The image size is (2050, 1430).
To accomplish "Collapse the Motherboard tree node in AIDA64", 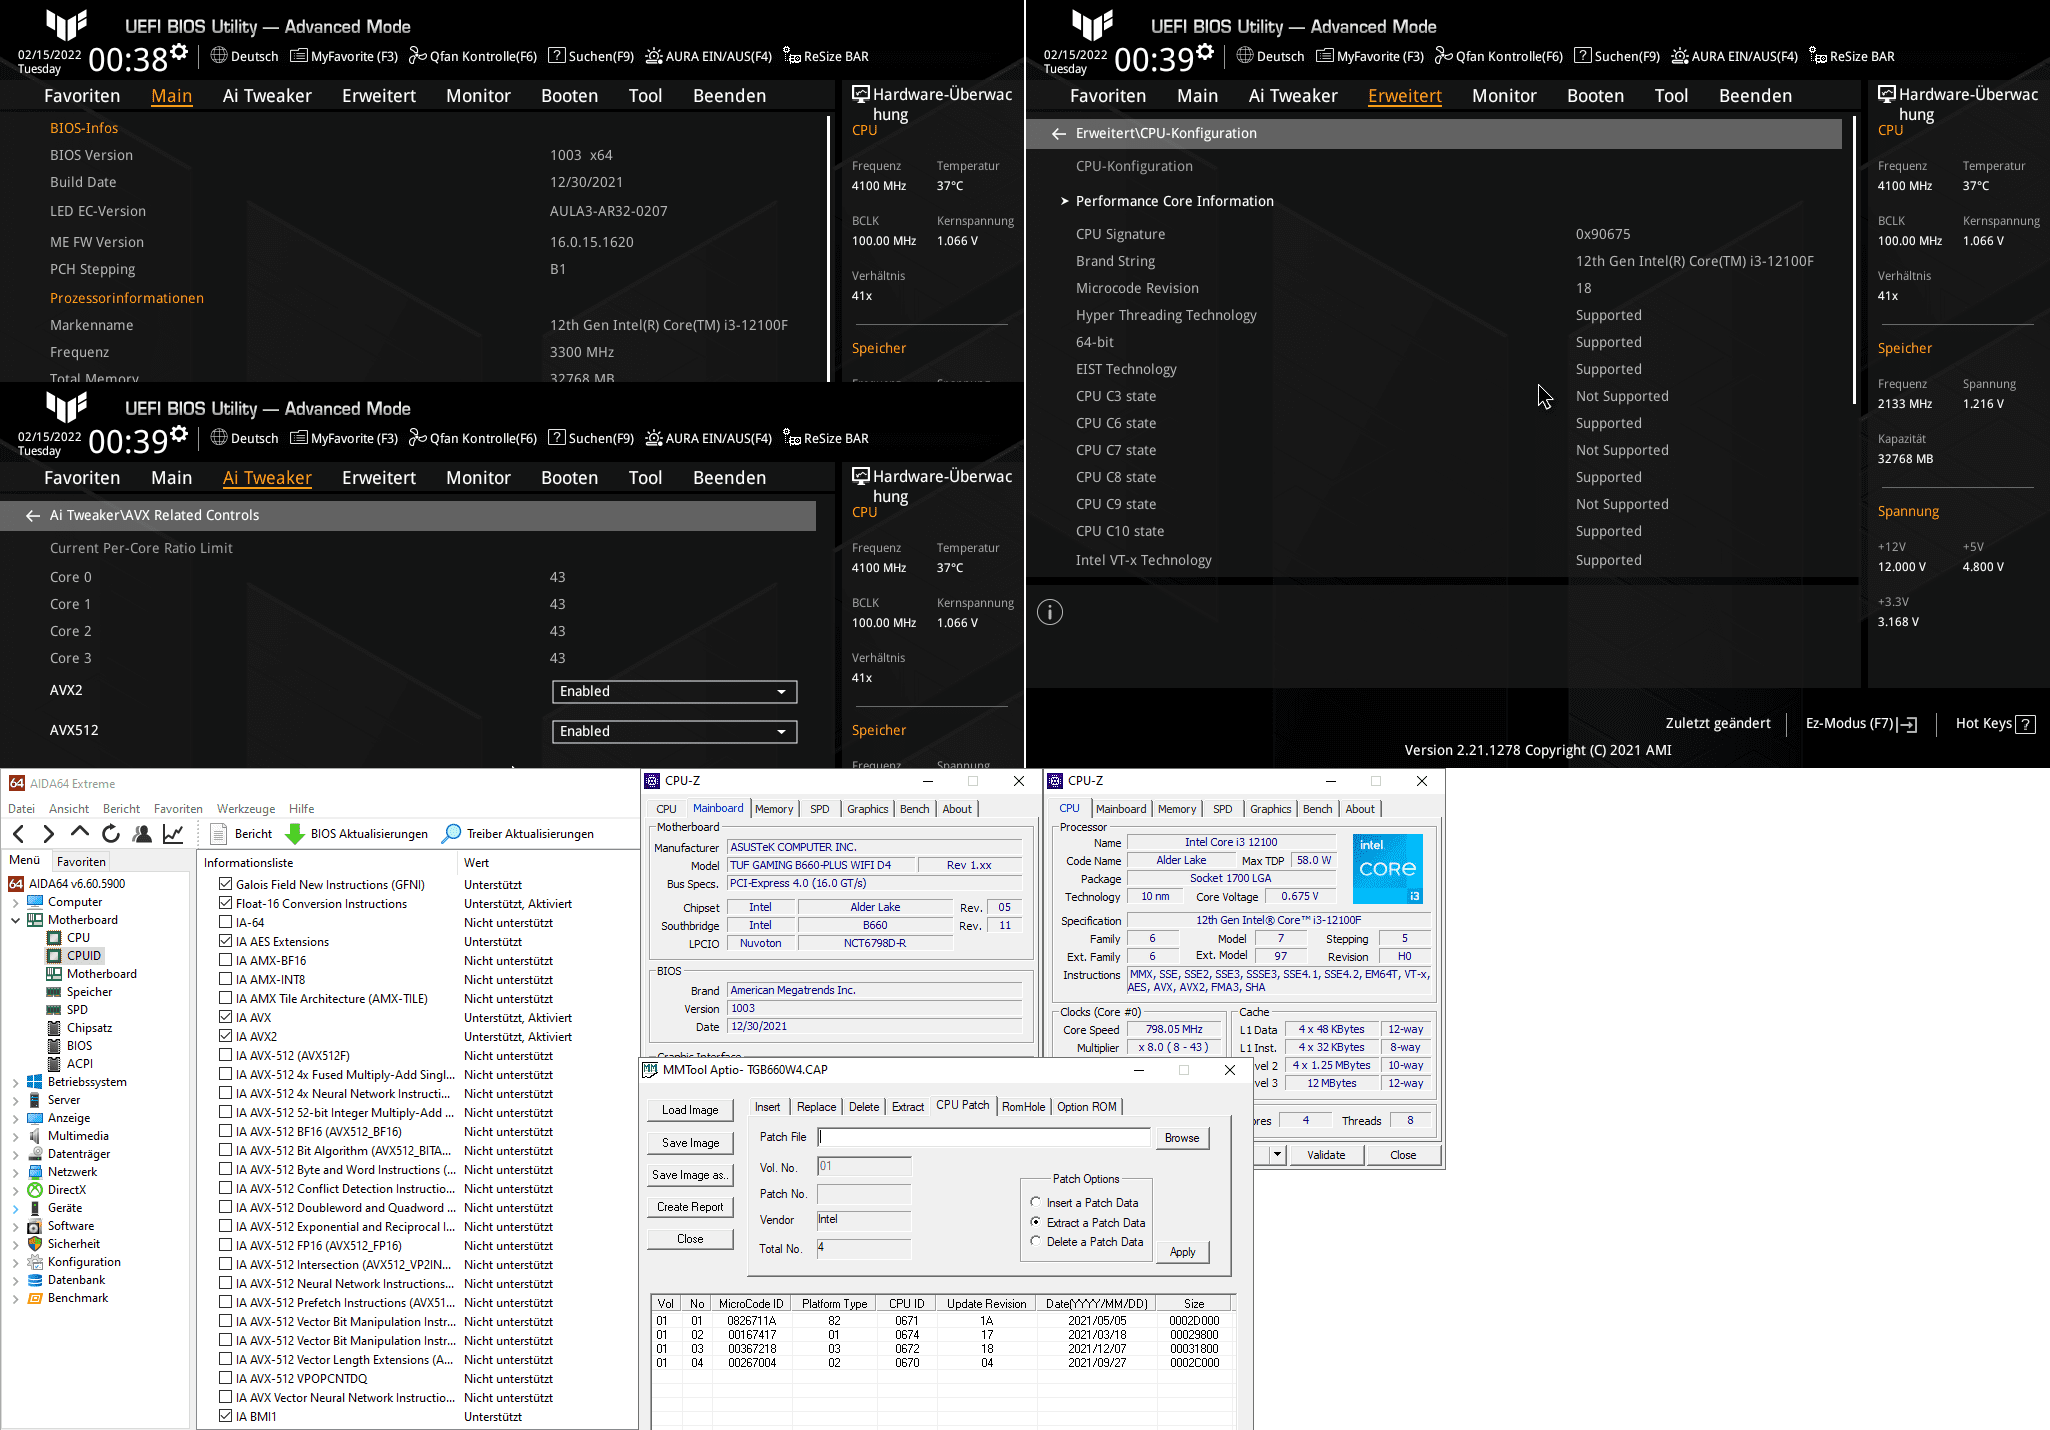I will [15, 920].
